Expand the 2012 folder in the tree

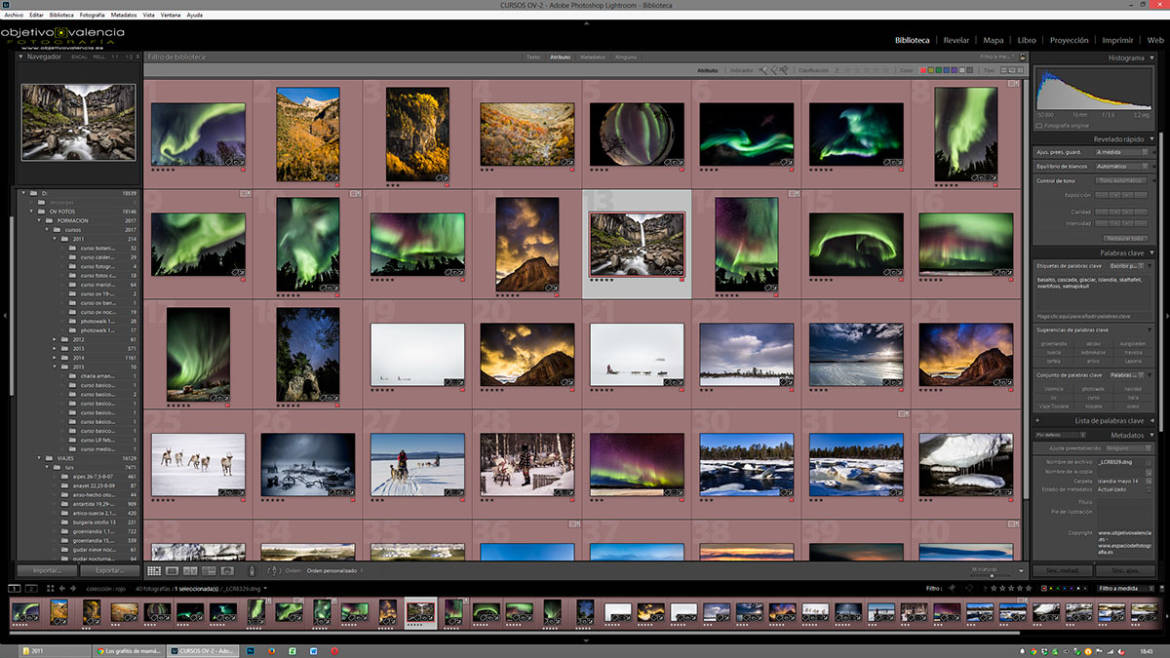54,338
